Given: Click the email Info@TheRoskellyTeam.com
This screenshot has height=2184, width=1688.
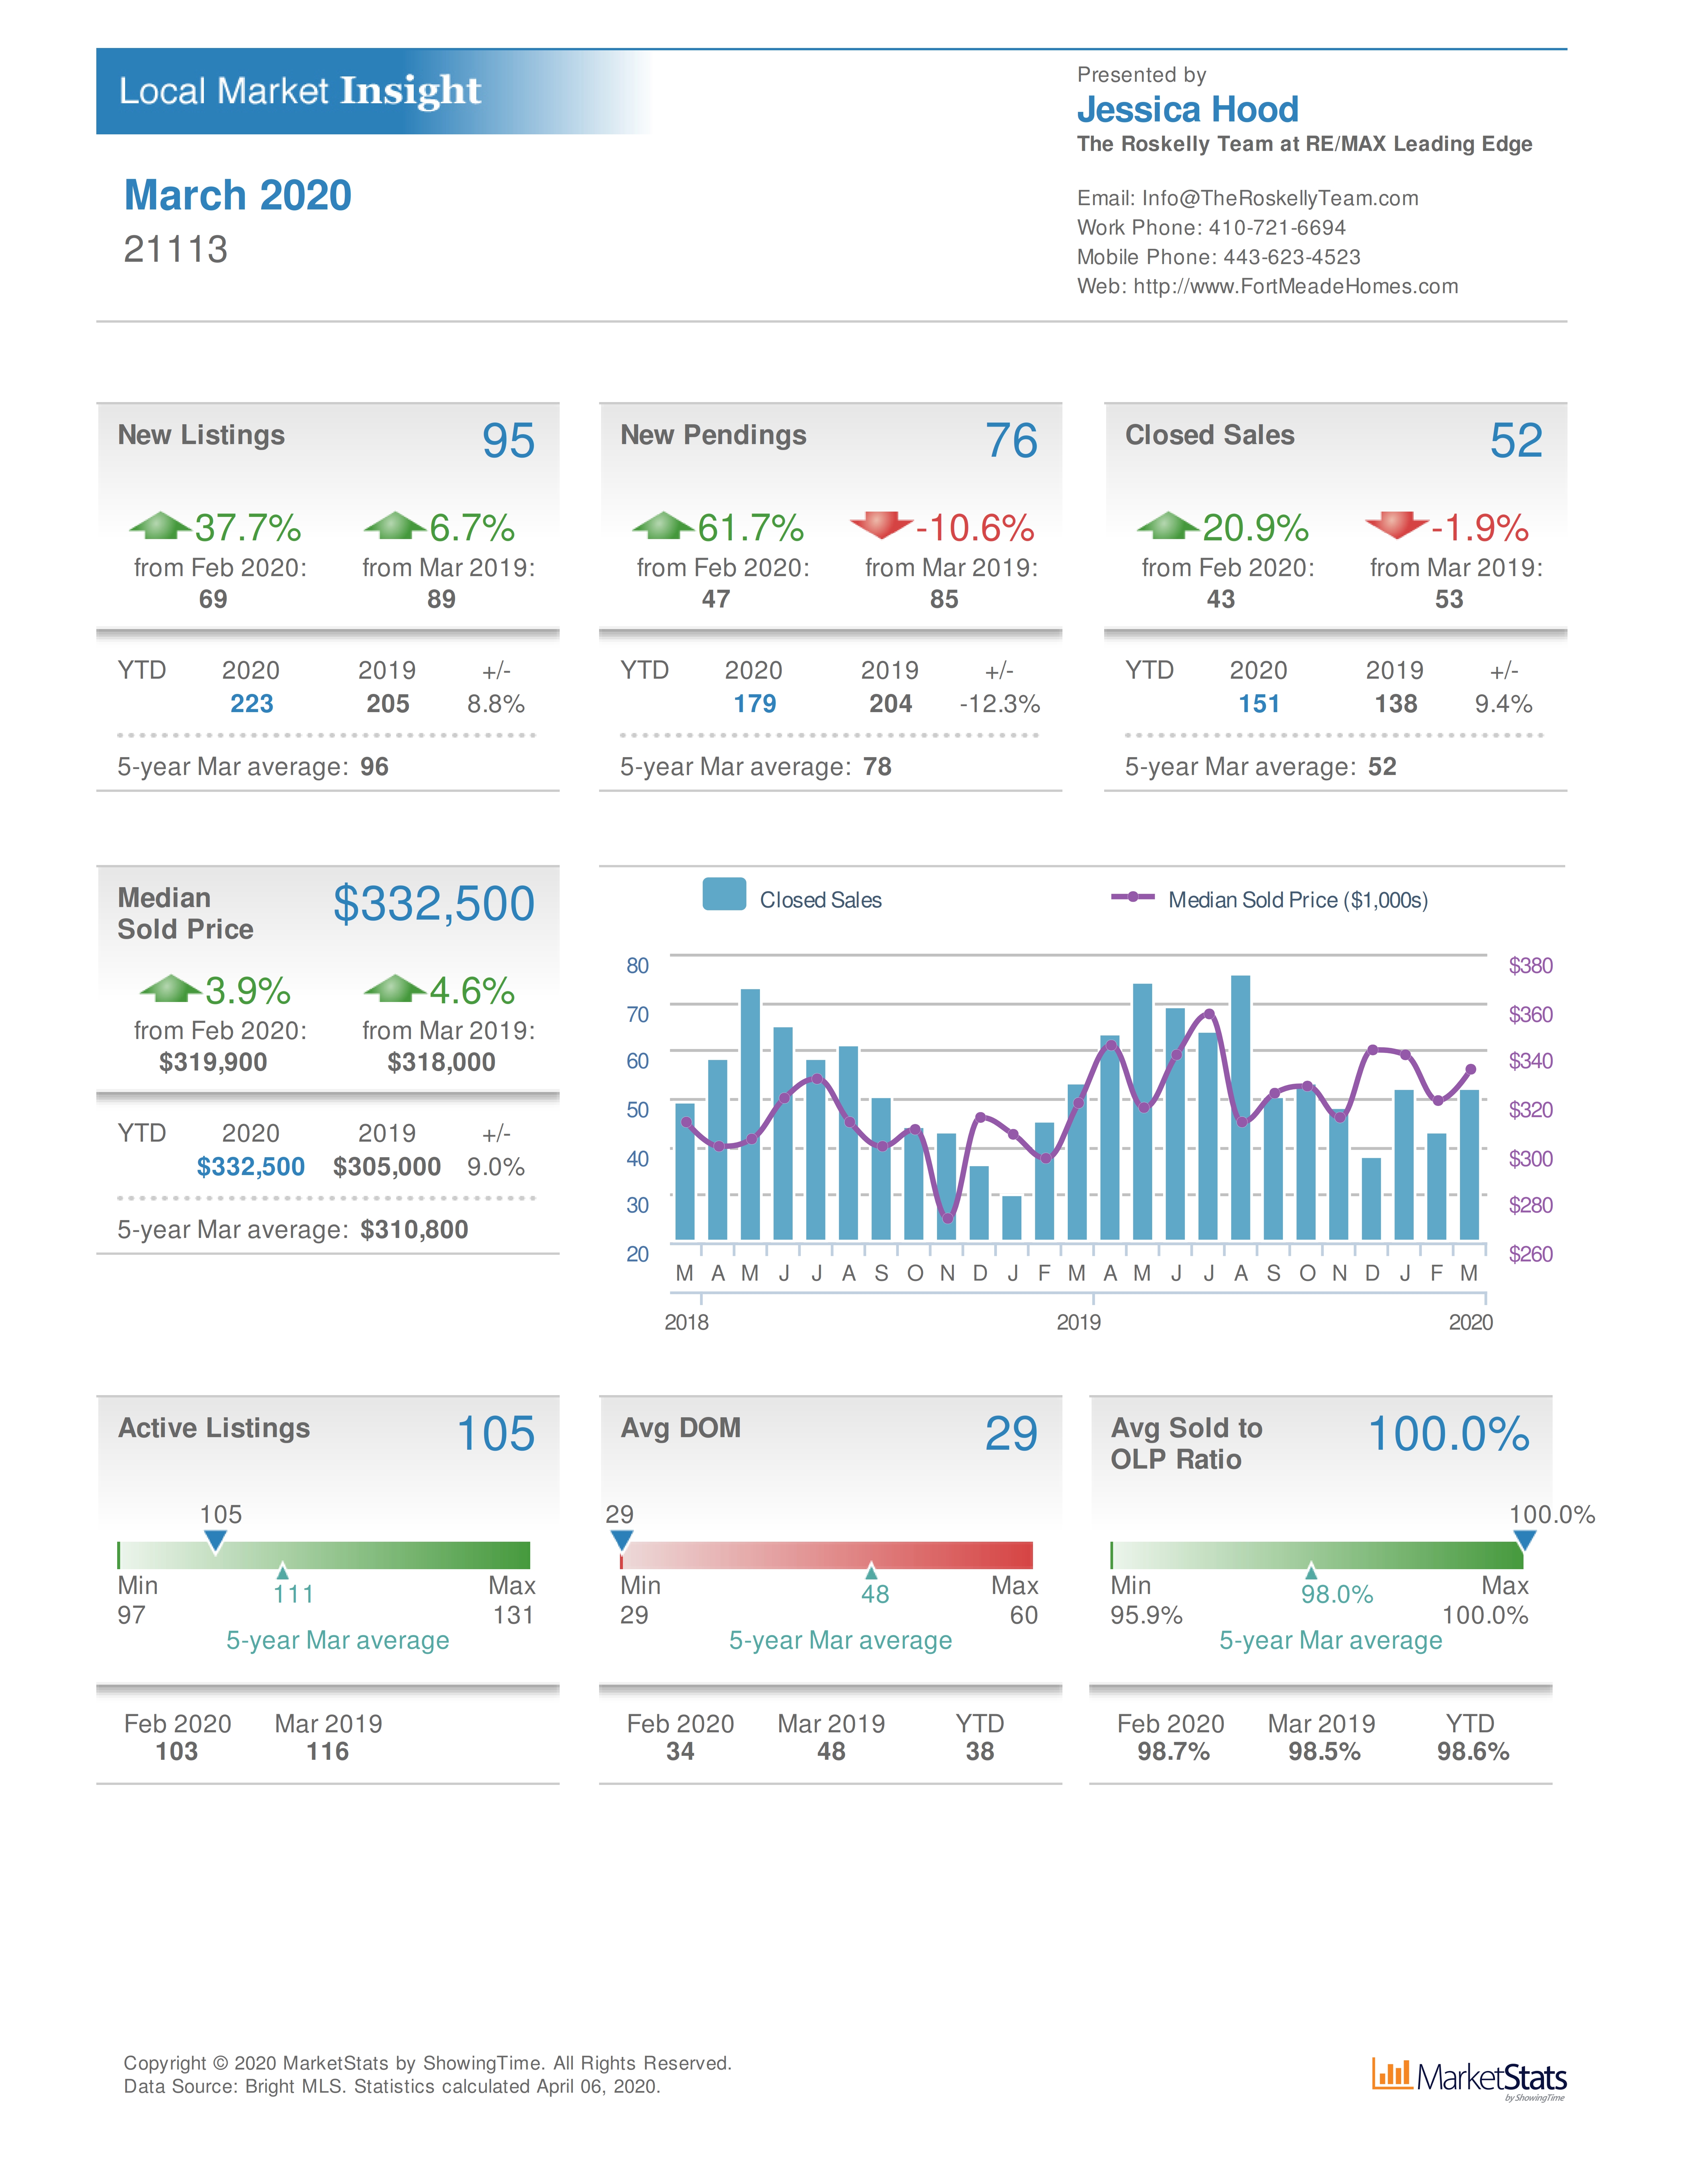Looking at the screenshot, I should pyautogui.click(x=1280, y=198).
